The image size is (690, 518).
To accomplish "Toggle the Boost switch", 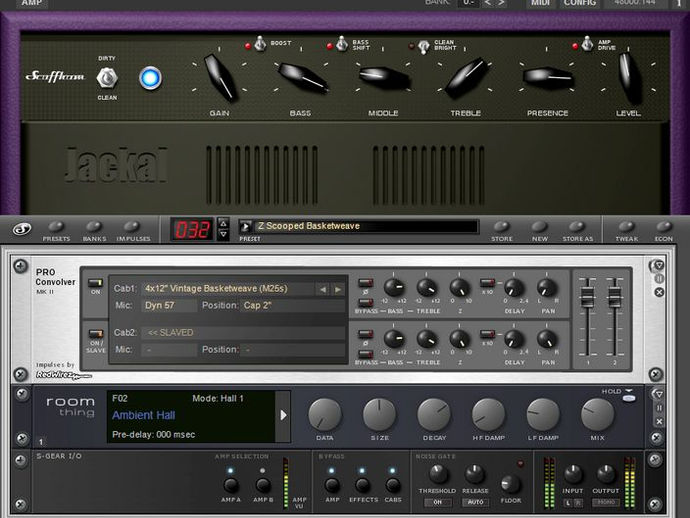I will pyautogui.click(x=261, y=44).
